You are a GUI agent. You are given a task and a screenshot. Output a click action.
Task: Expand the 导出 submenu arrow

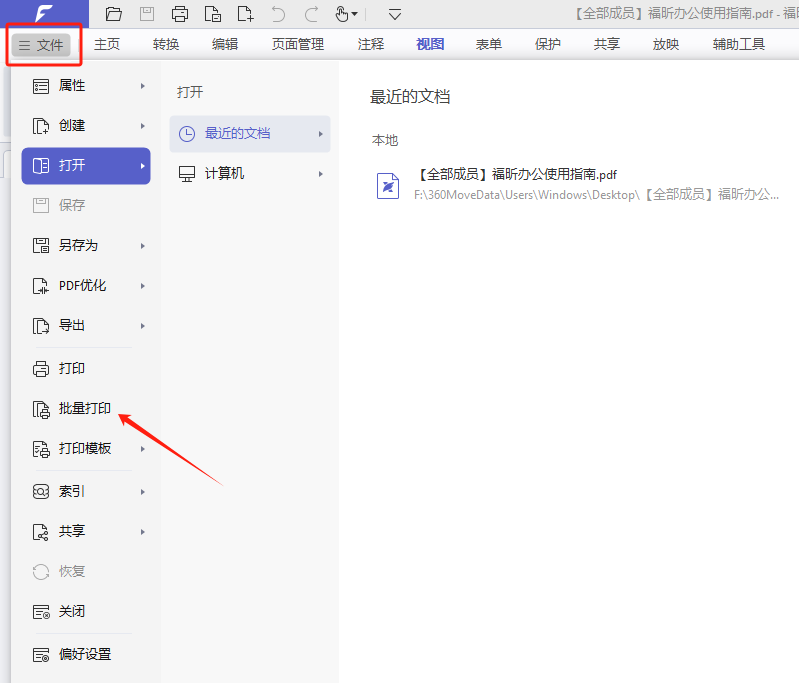[x=143, y=326]
